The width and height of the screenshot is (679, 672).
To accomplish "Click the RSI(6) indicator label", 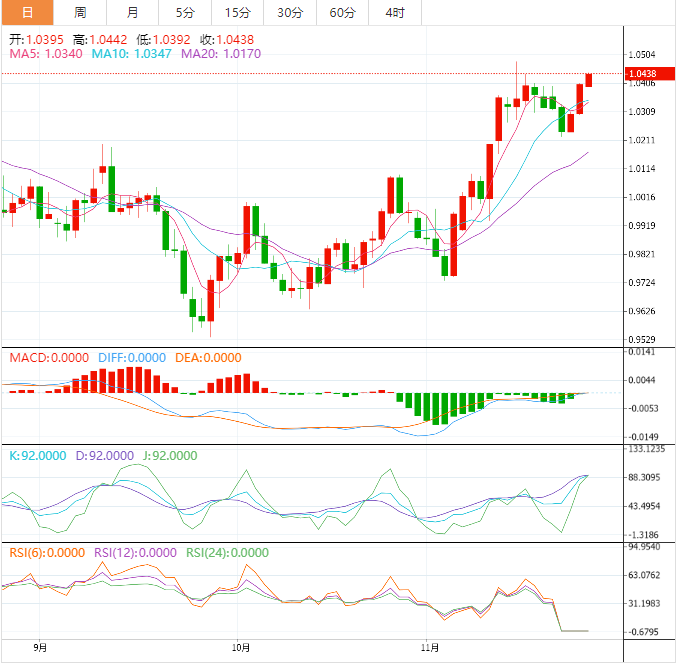I will (x=47, y=552).
